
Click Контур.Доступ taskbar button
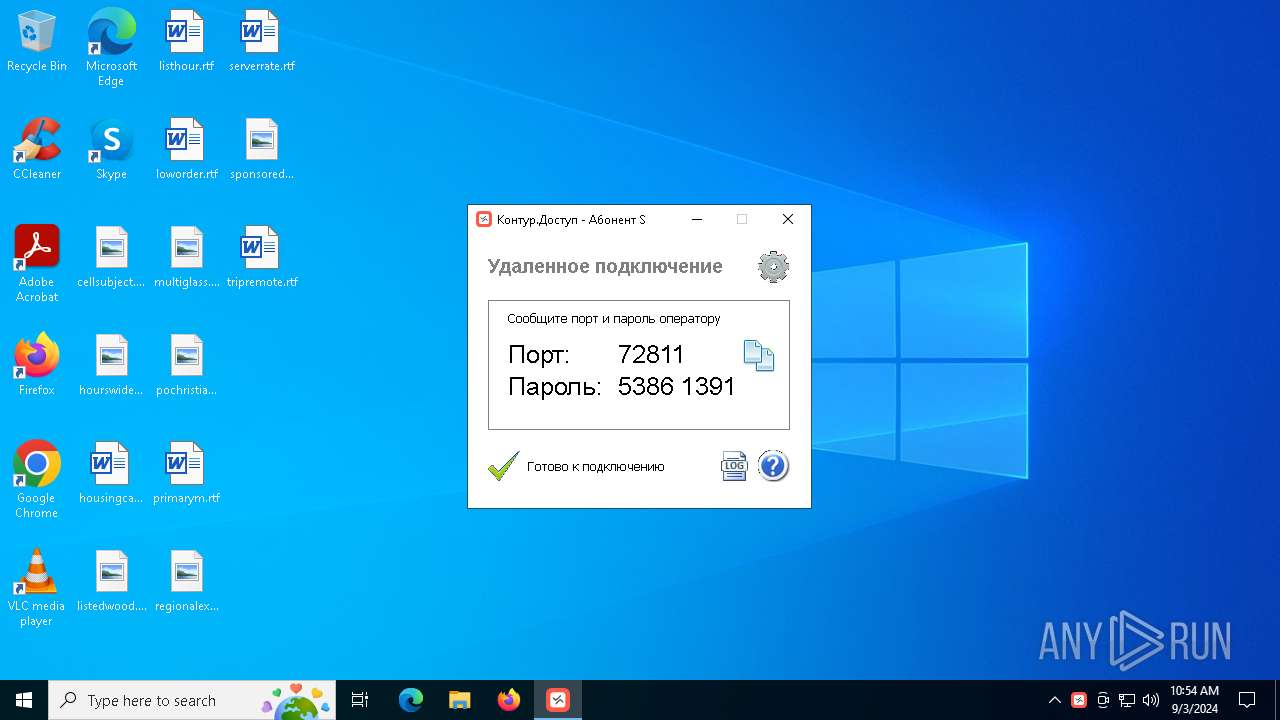point(558,700)
